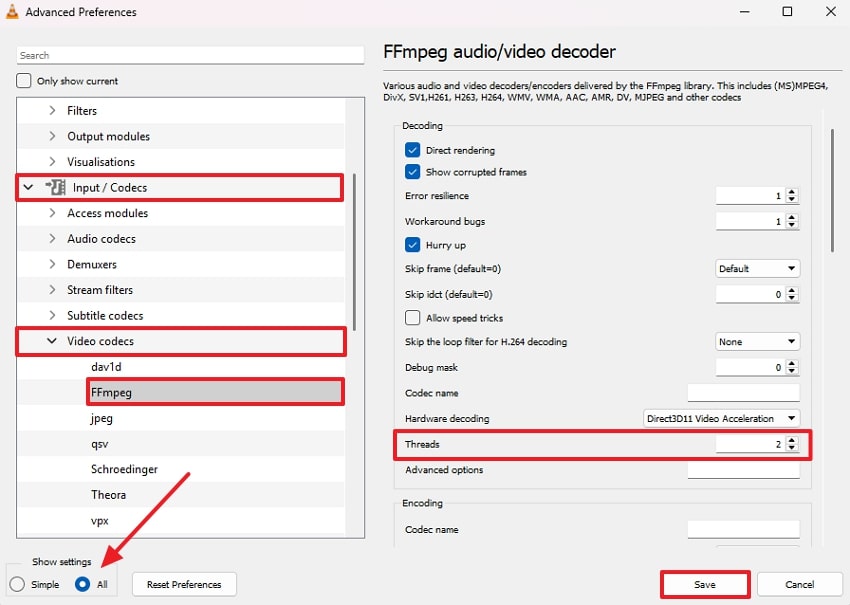Increase the Error resilience value
Viewport: 850px width, 605px height.
(792, 191)
